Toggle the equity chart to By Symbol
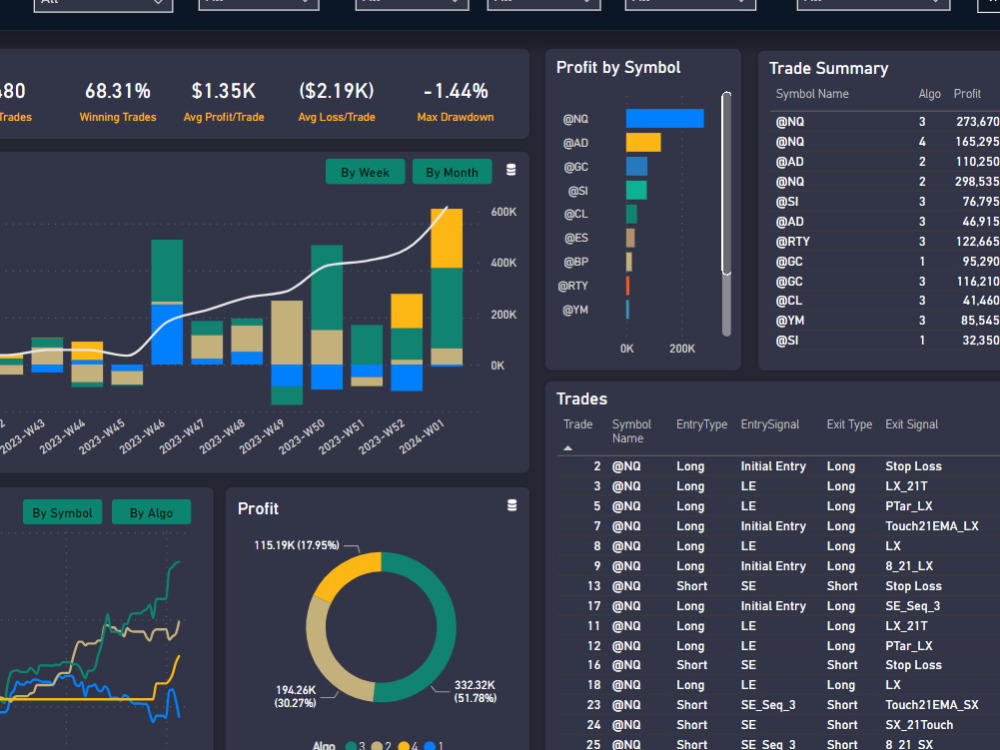1000x750 pixels. tap(62, 511)
